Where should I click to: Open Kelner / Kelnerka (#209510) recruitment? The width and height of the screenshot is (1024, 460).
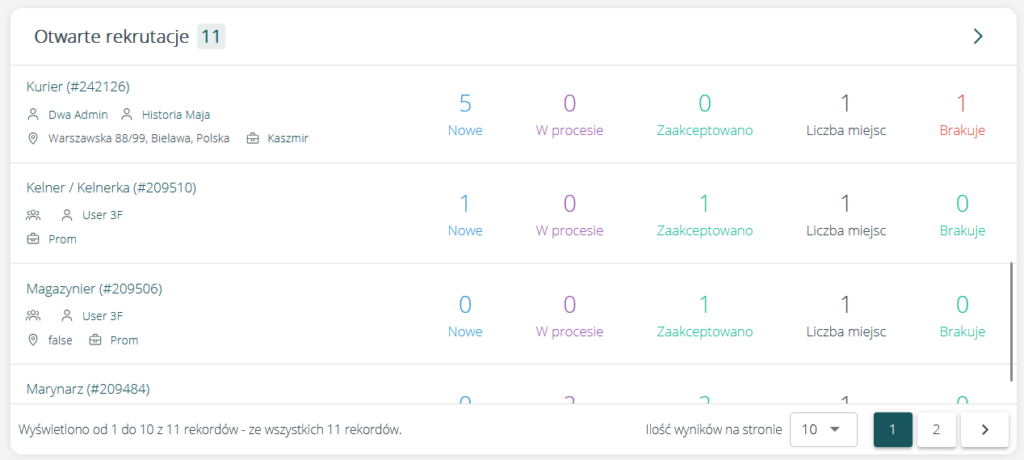point(104,187)
